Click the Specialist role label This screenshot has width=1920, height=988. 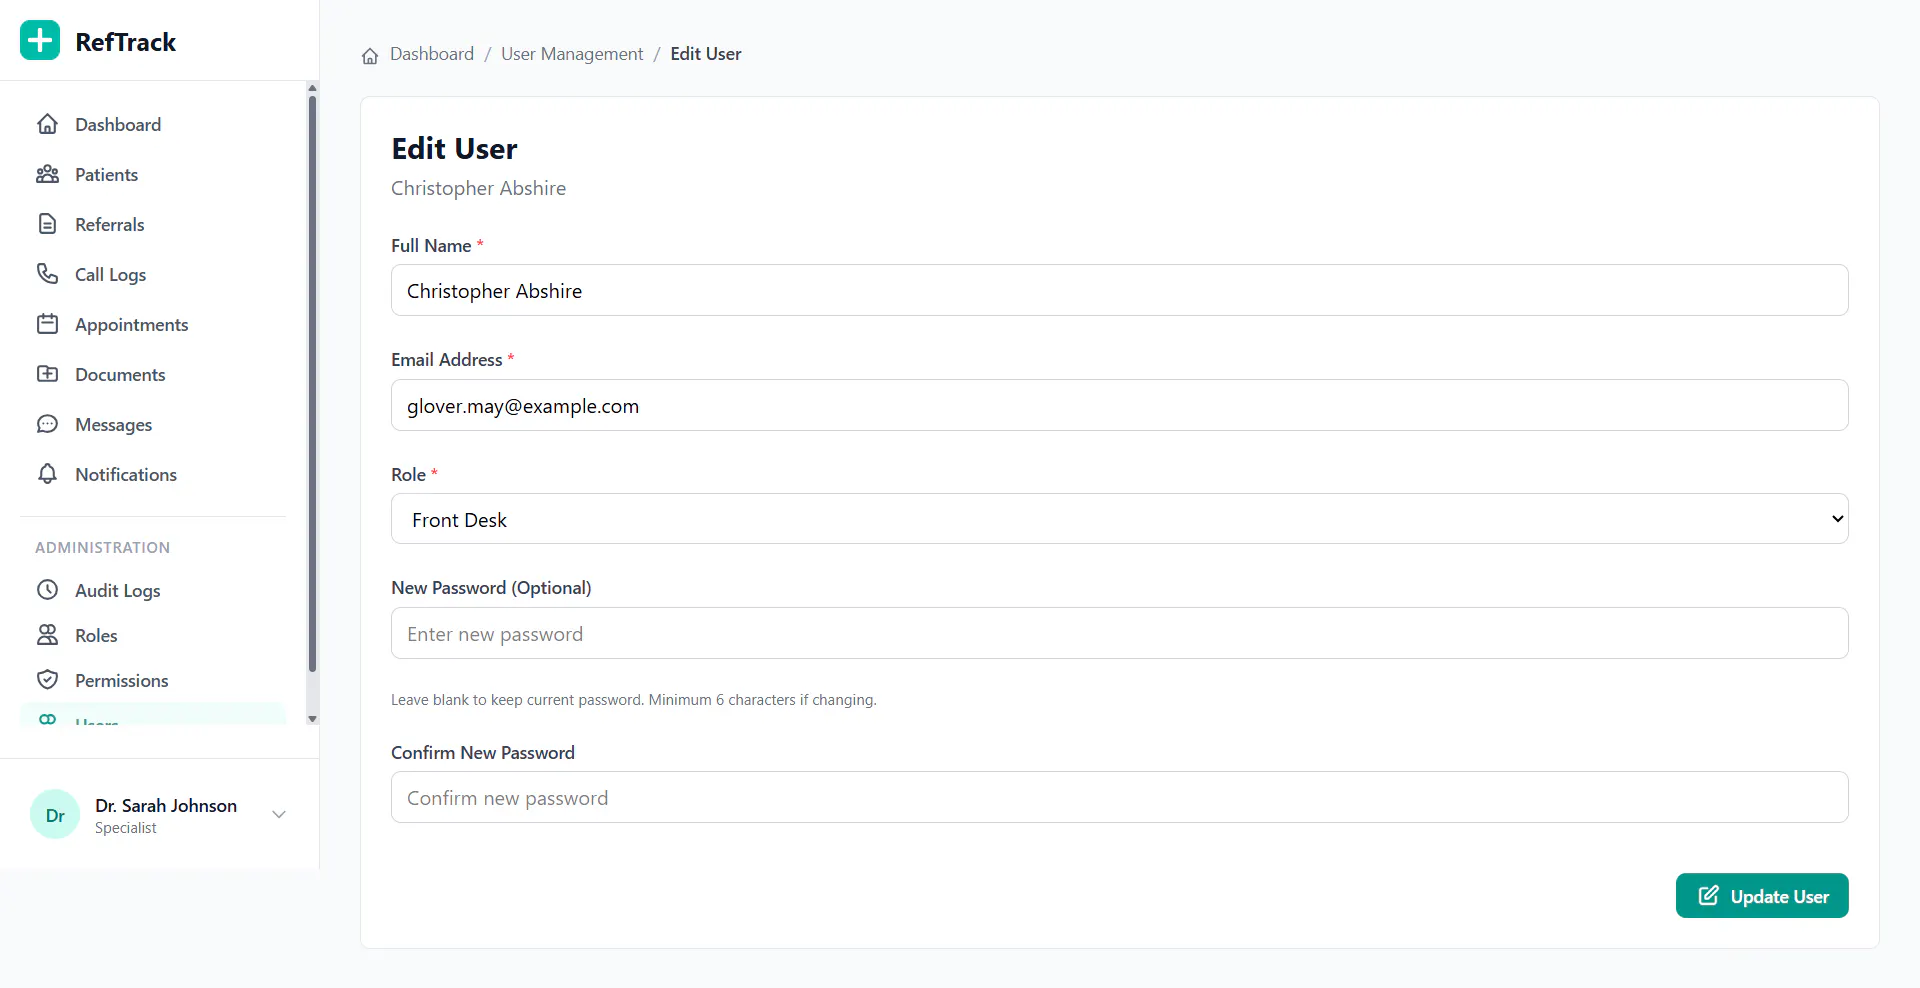click(126, 828)
